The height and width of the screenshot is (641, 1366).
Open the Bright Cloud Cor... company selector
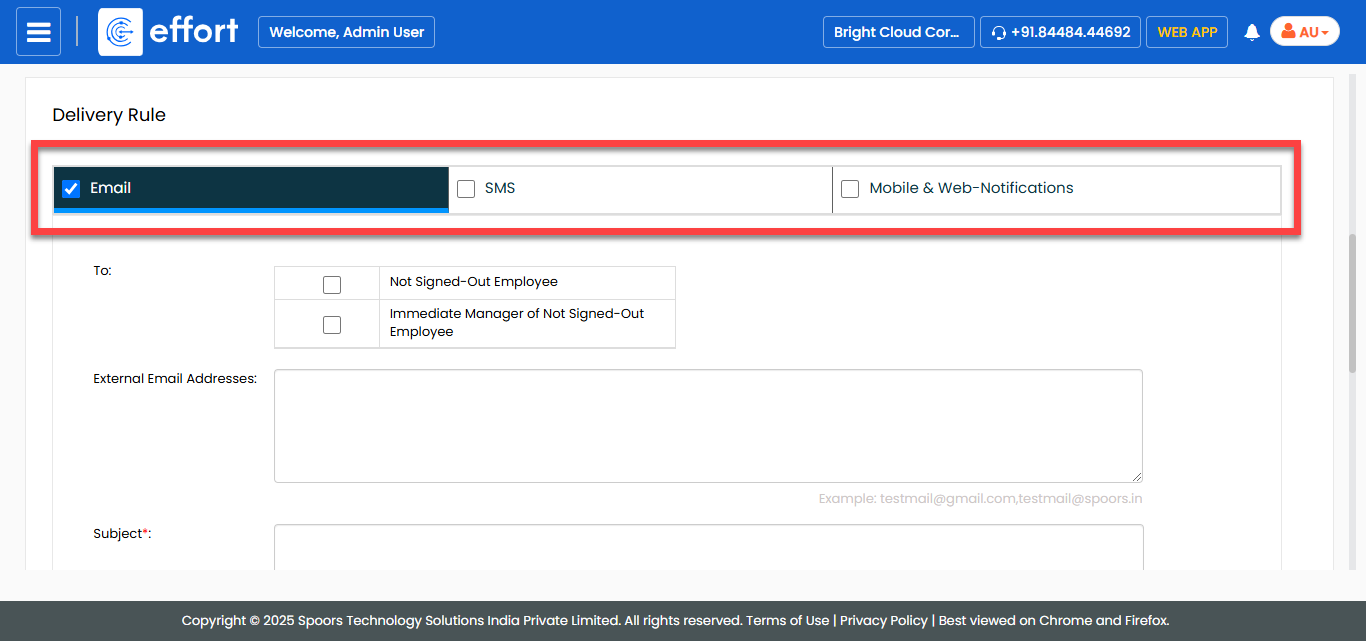tap(897, 32)
